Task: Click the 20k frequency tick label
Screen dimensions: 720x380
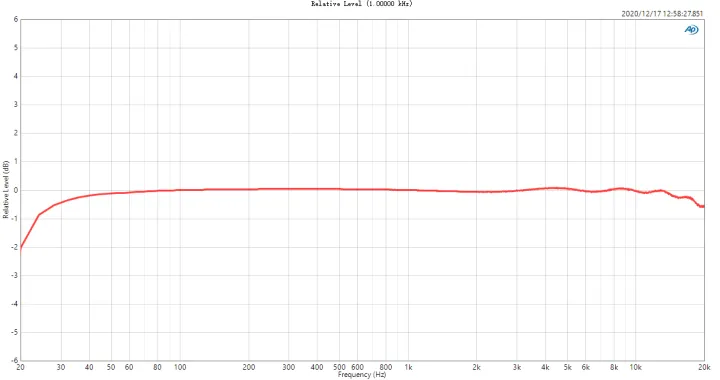Action: pos(704,367)
